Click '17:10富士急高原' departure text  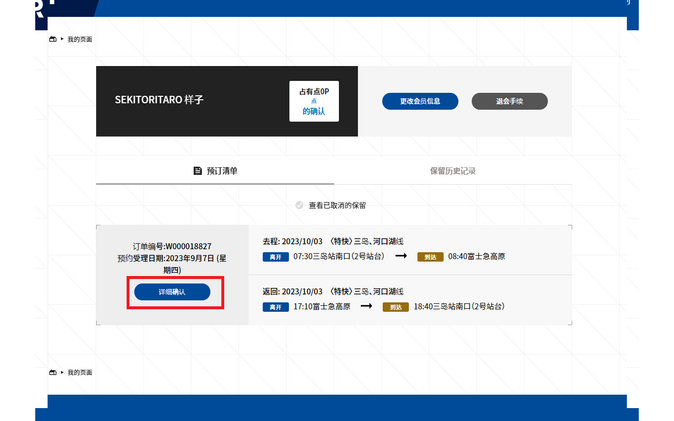click(x=322, y=306)
